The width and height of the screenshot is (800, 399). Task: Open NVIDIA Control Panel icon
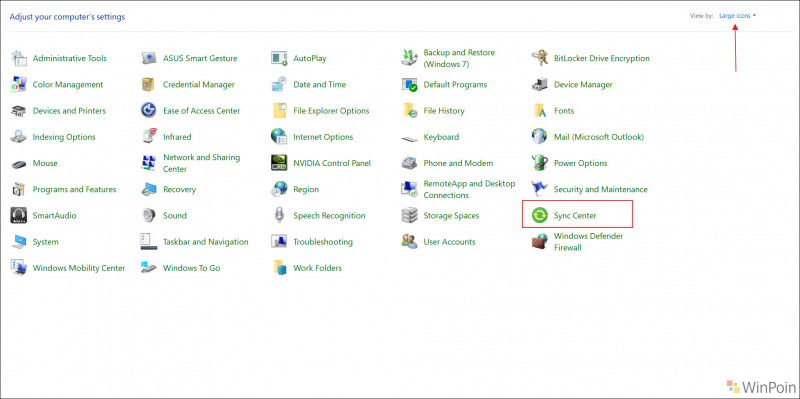(x=279, y=163)
